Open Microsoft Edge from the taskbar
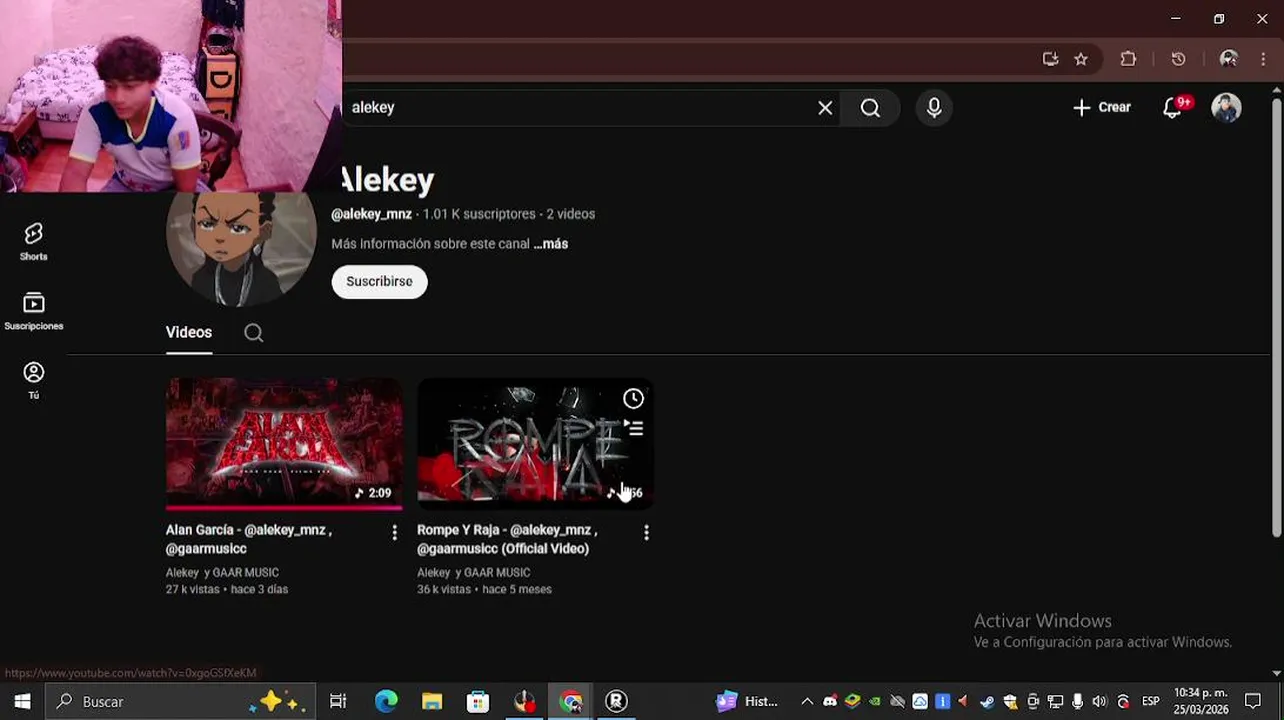The width and height of the screenshot is (1284, 720). tap(385, 702)
